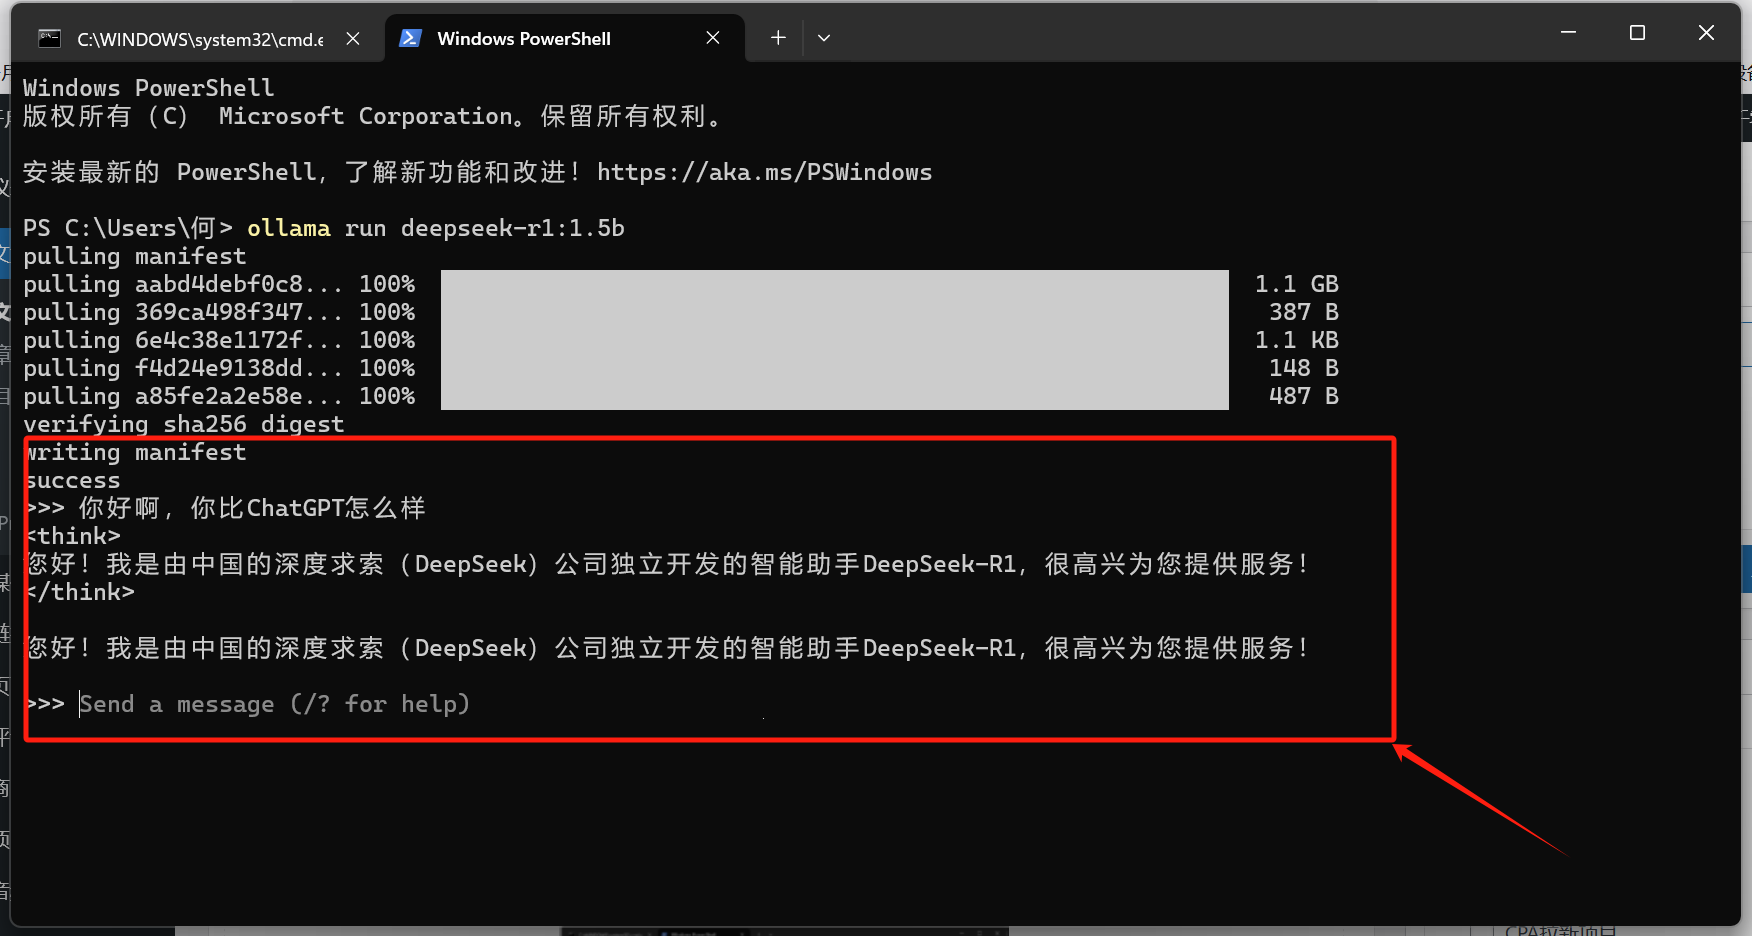Viewport: 1752px width, 936px height.
Task: Click the '1.1 KB' size value
Action: [x=1297, y=340]
